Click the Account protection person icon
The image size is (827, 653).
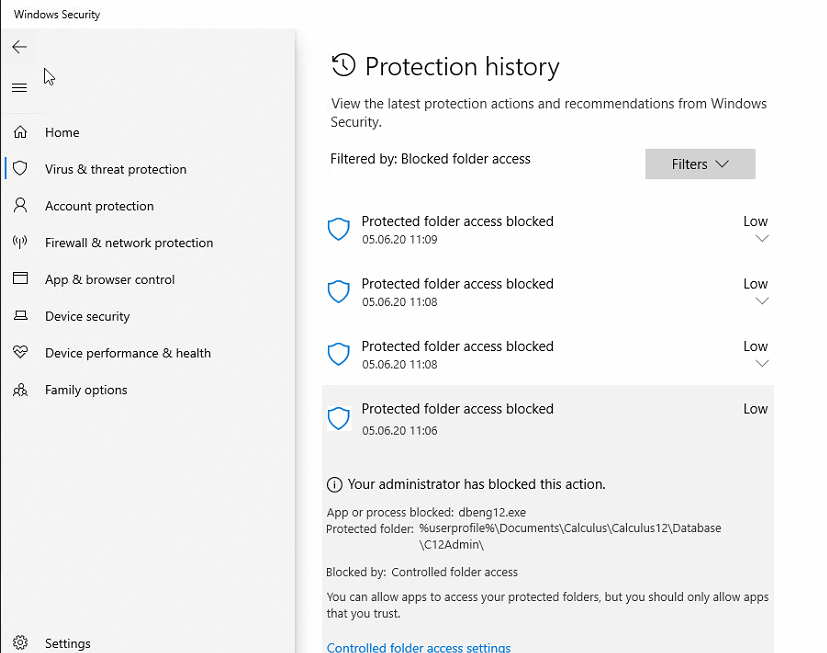point(20,206)
